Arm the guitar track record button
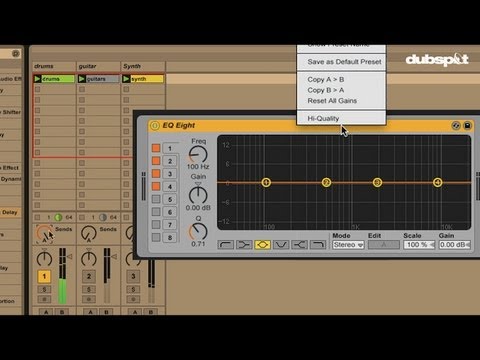 89,299
